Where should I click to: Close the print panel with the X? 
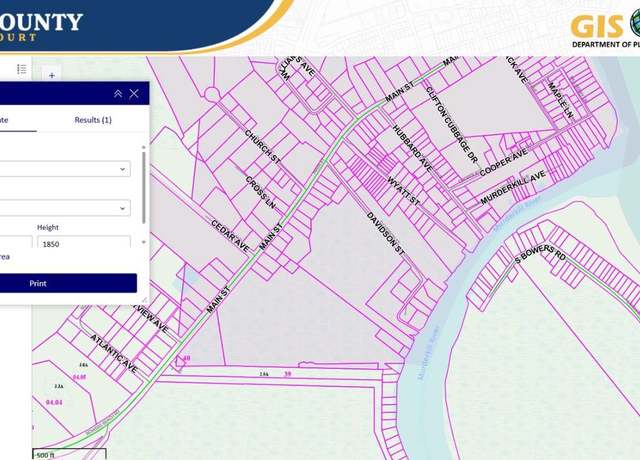[x=134, y=93]
